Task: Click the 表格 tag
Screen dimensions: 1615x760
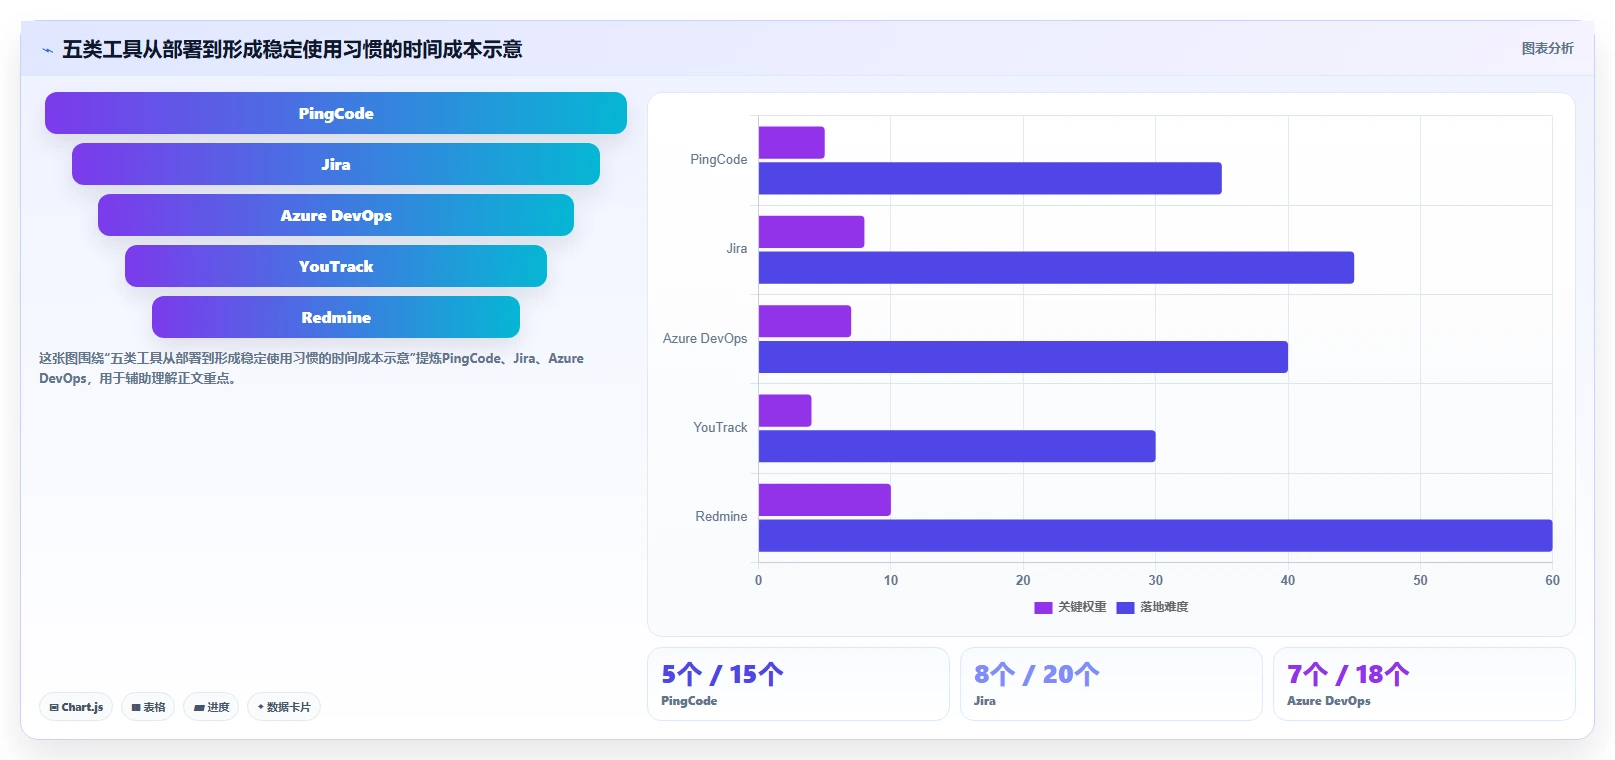Action: tap(148, 707)
